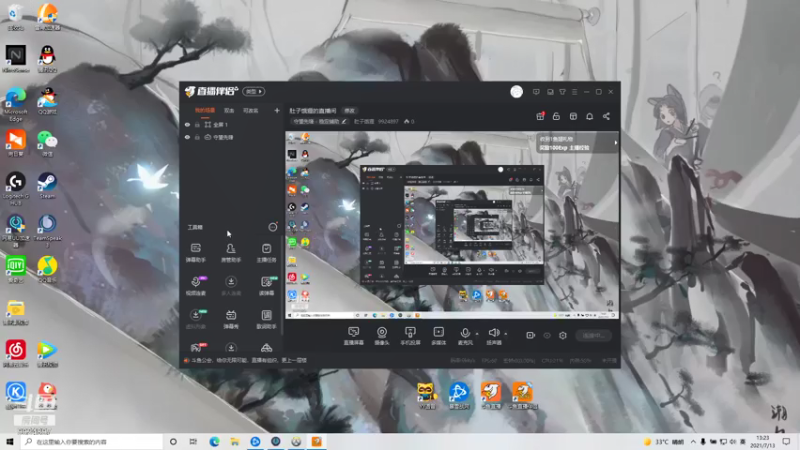The image size is (800, 450).
Task: Click the mode switch pill next to logo
Action: pyautogui.click(x=254, y=91)
